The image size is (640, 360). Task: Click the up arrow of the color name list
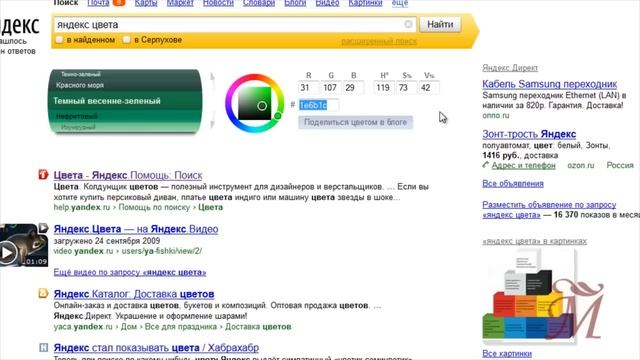pos(212,77)
